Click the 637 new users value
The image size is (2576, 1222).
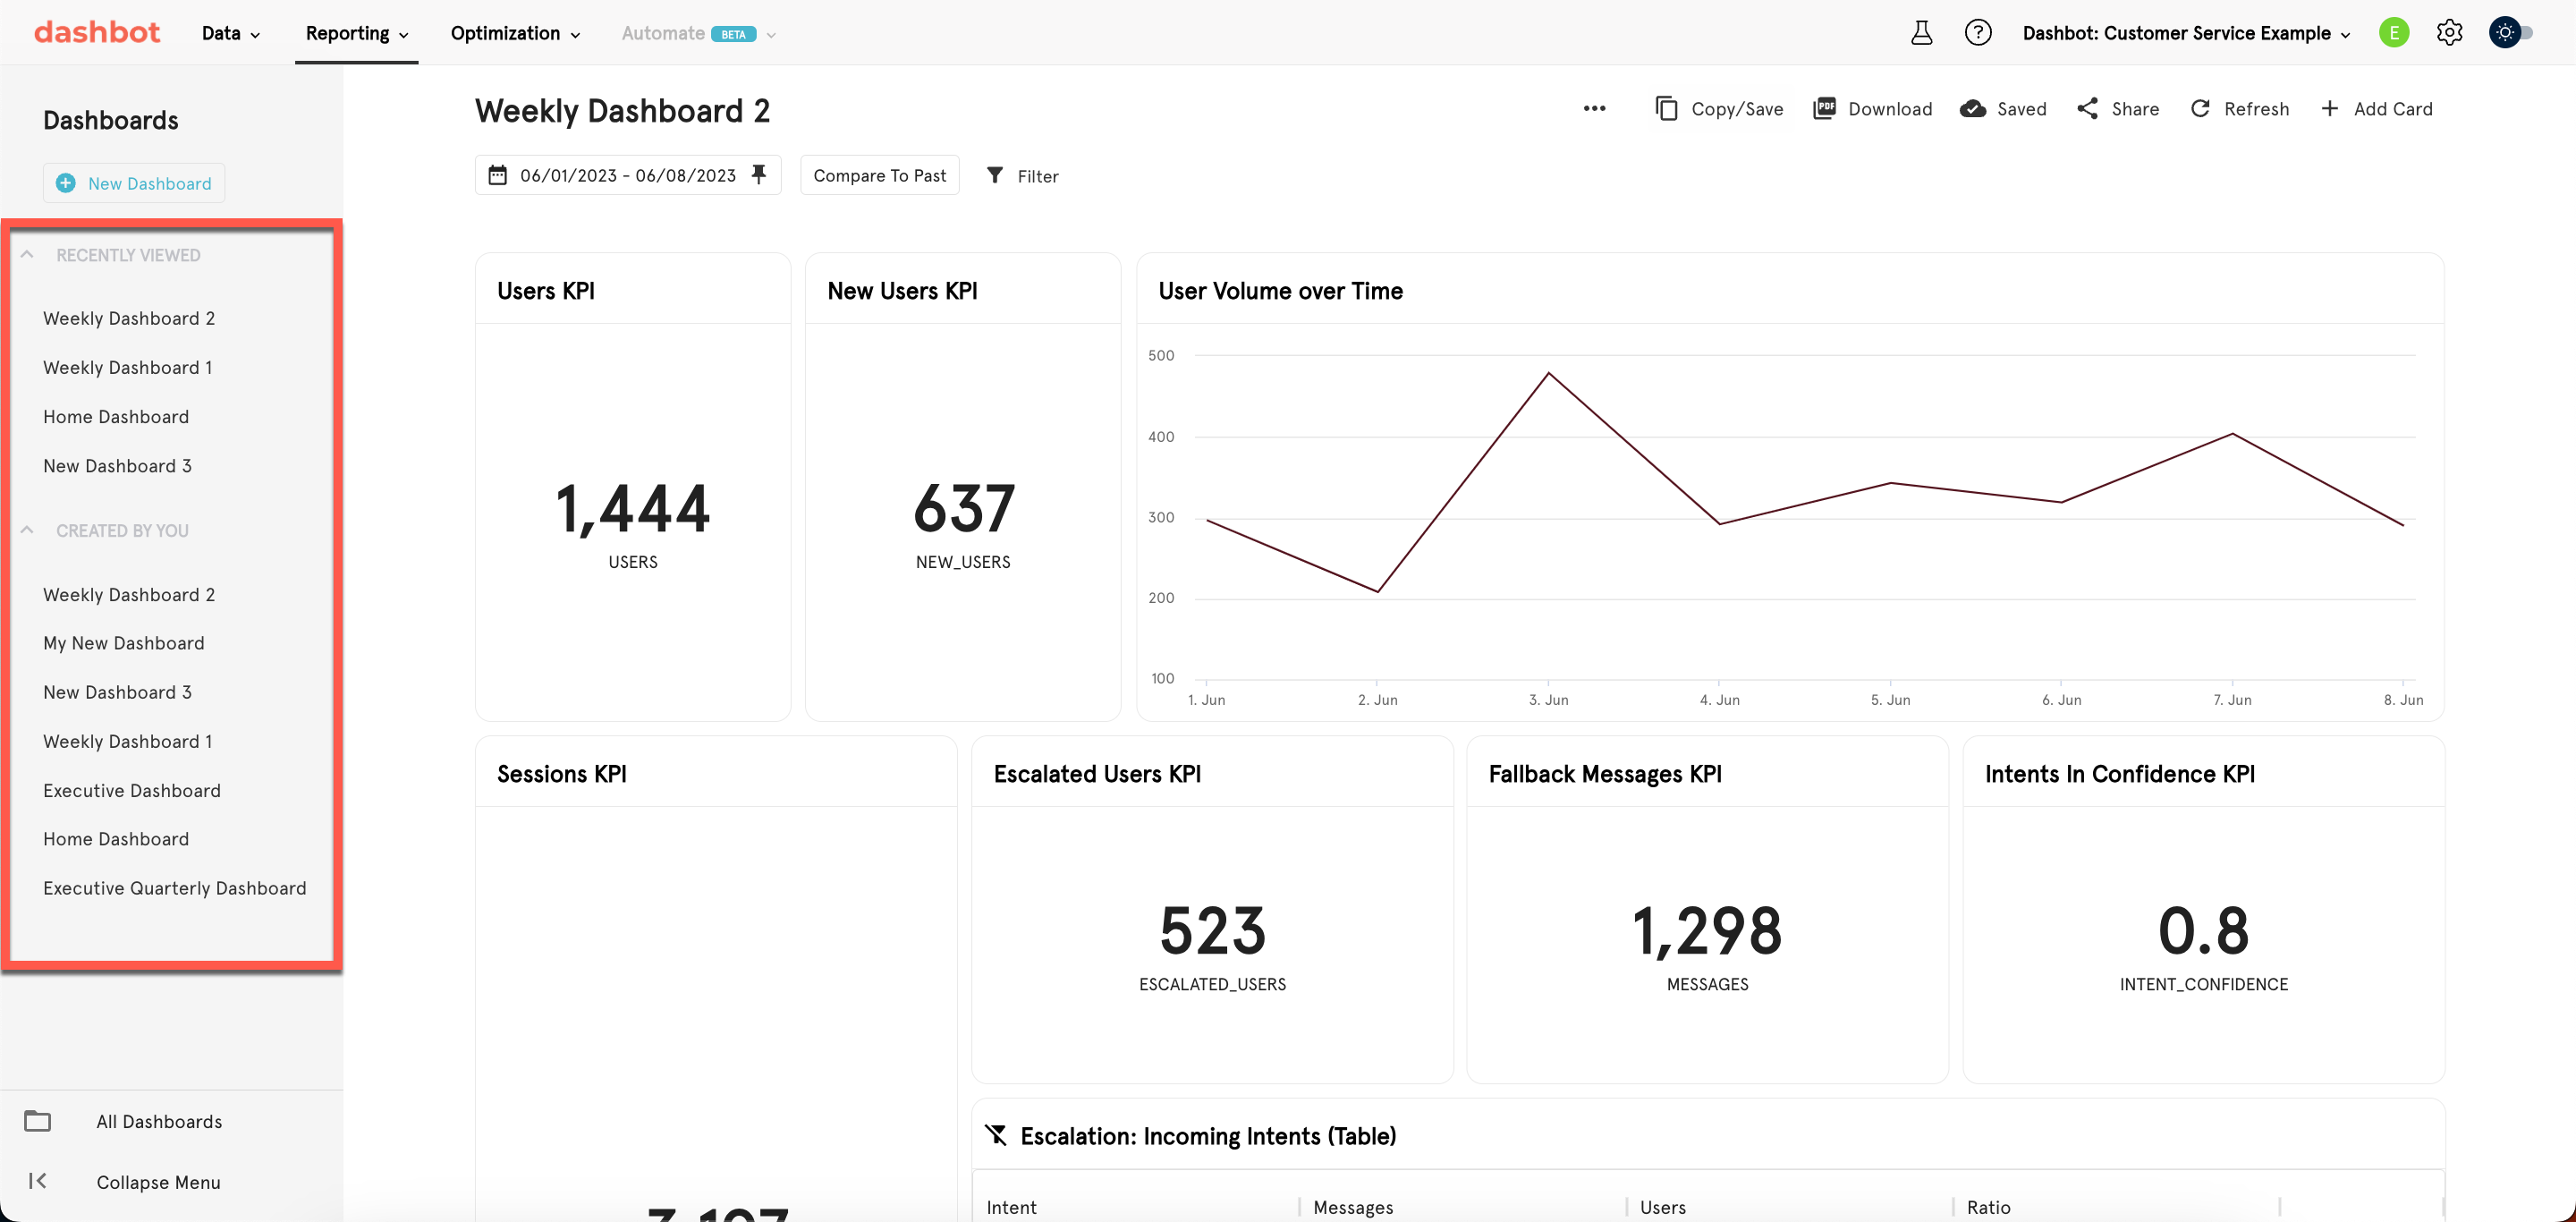click(963, 509)
